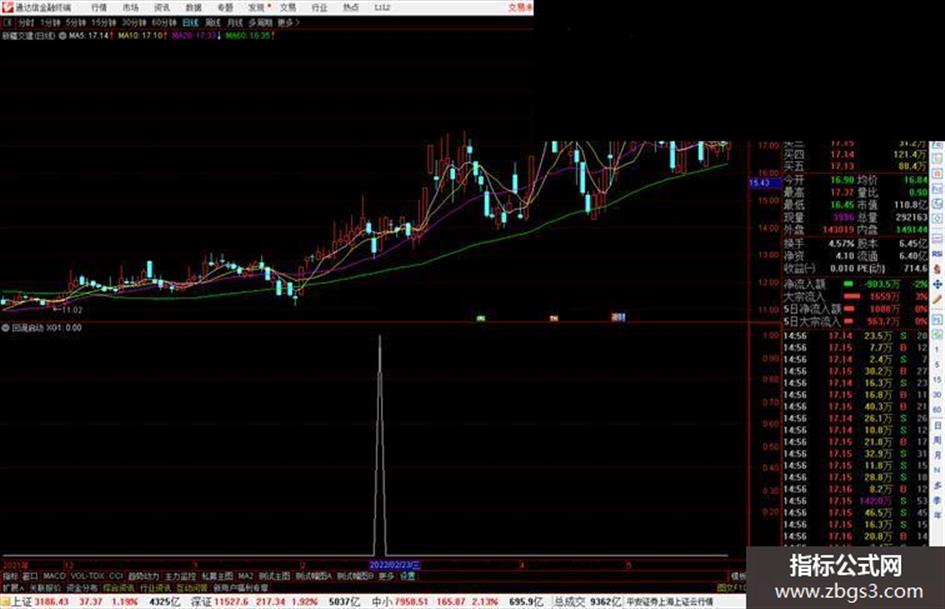The image size is (945, 609).
Task: Click the money bag icon in sidebar
Action: (937, 269)
